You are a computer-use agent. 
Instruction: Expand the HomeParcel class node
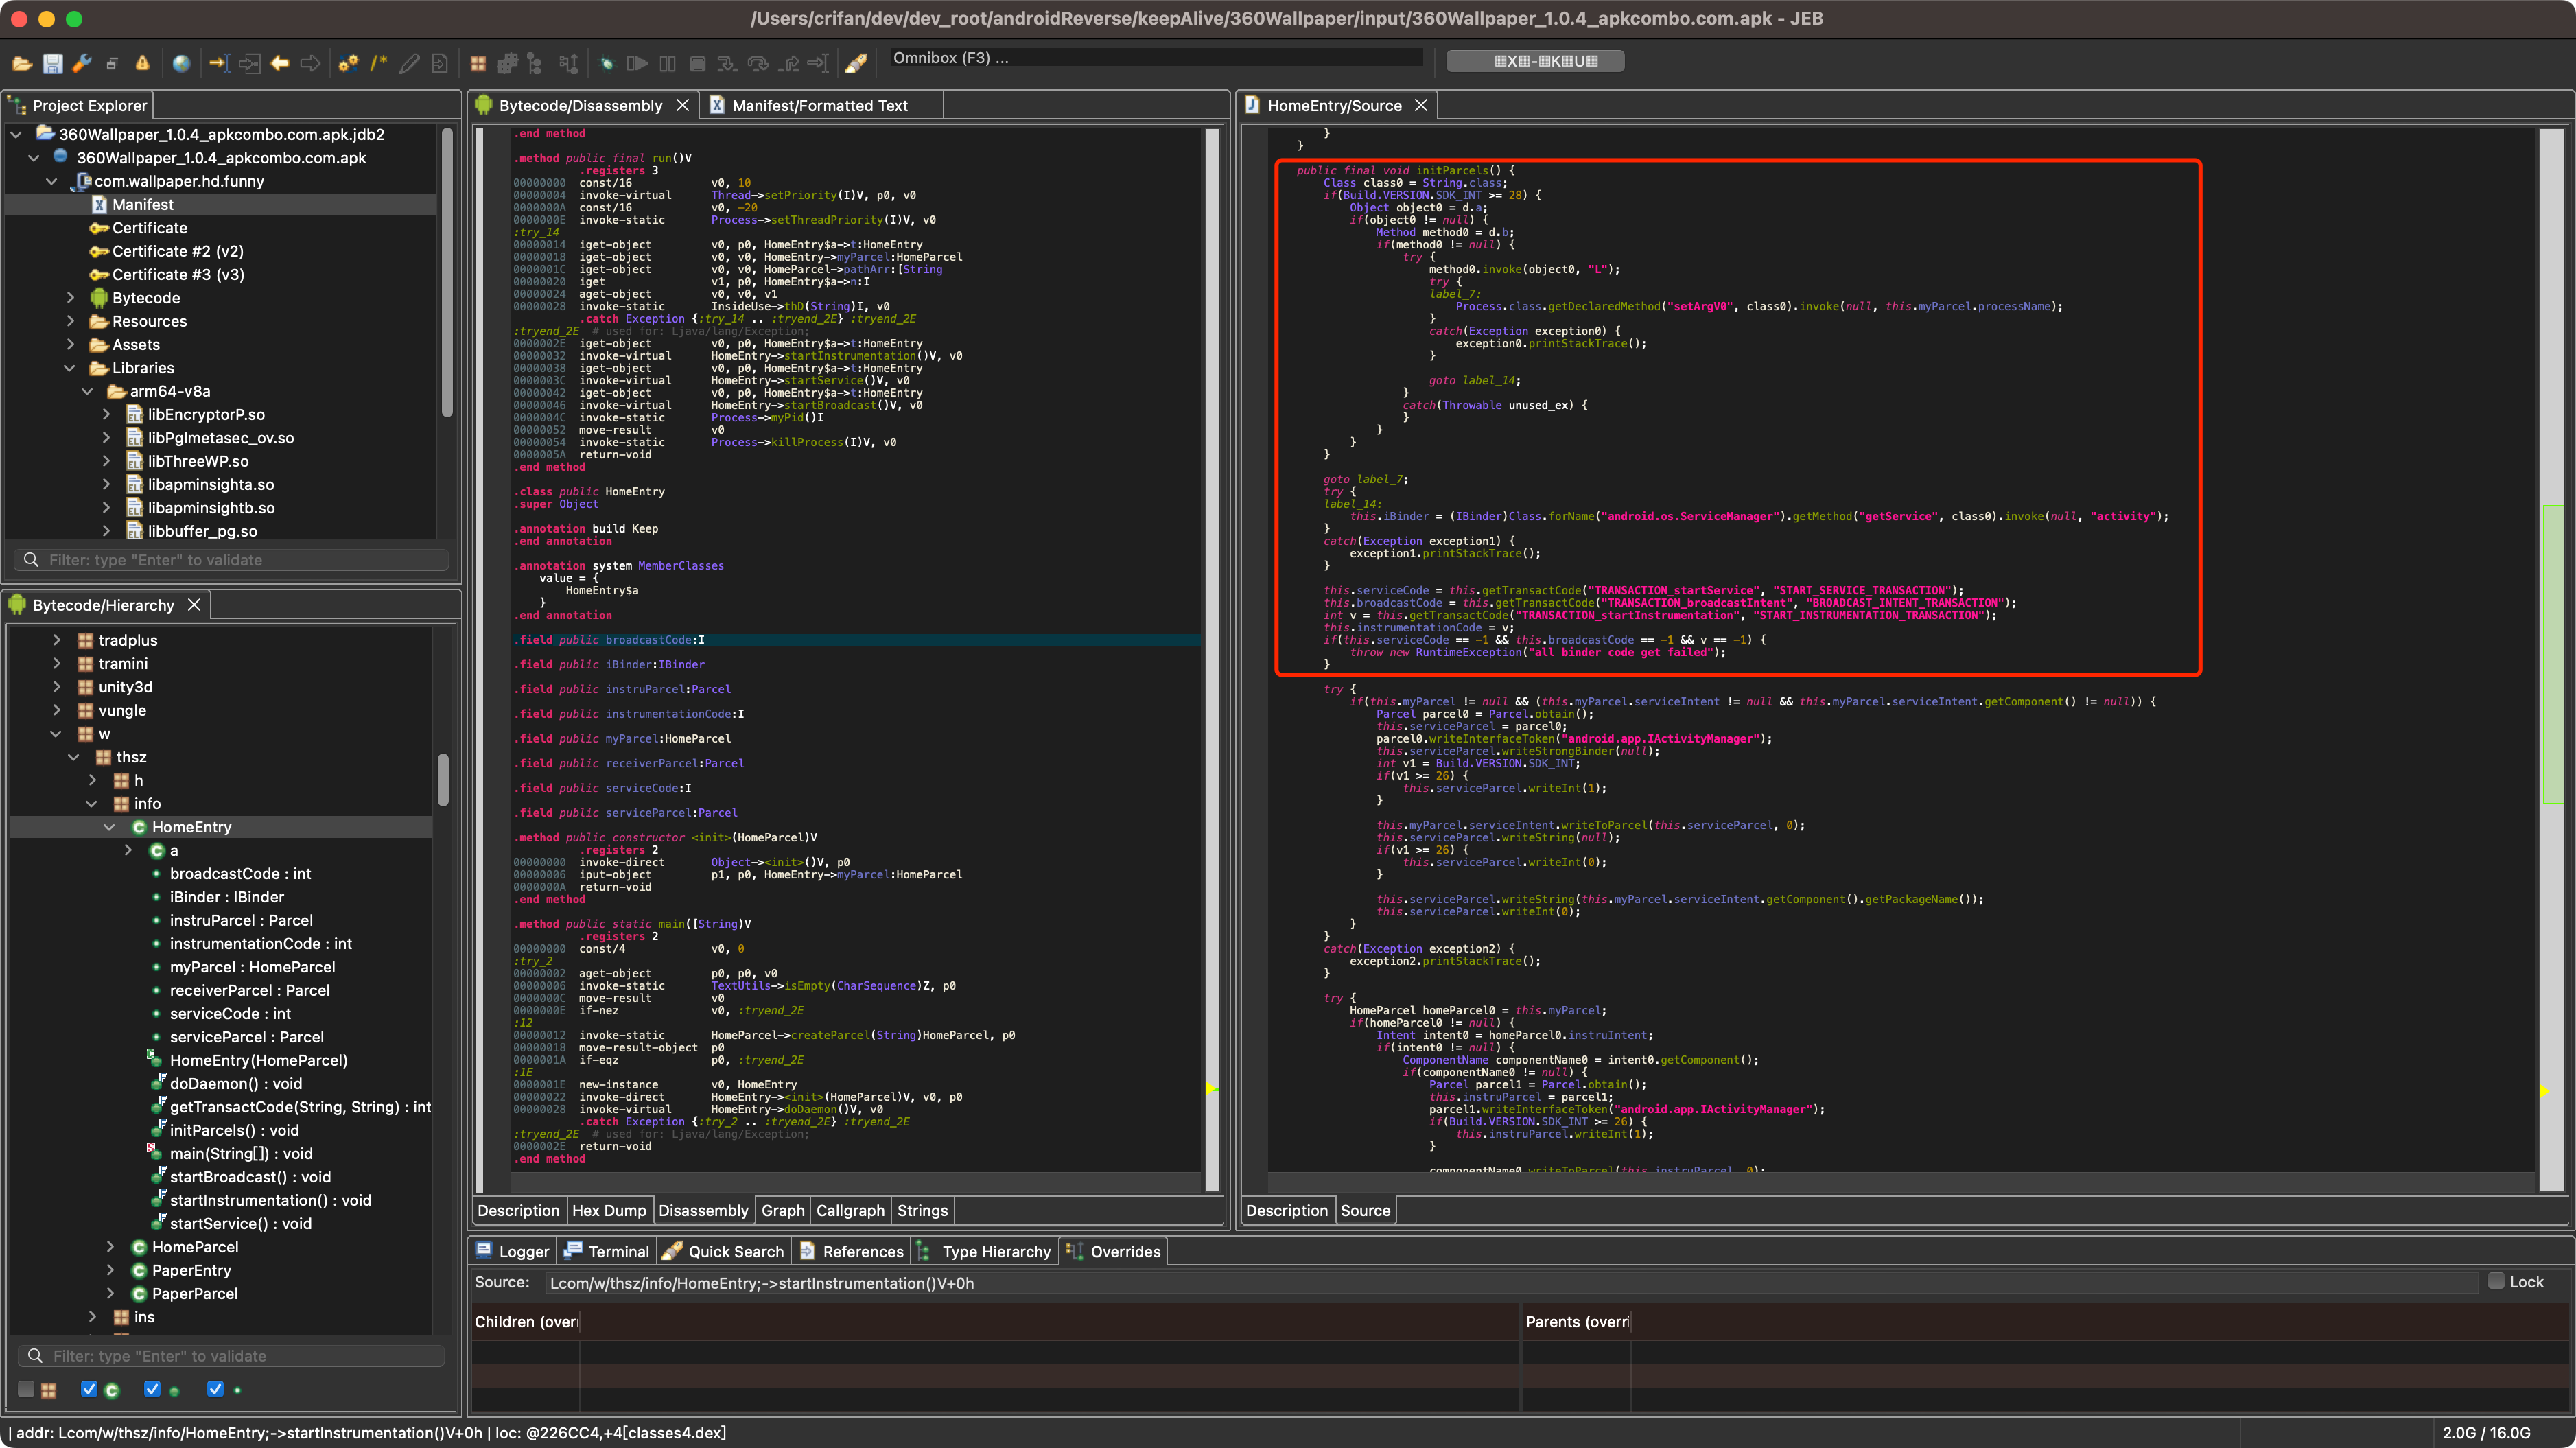[x=110, y=1247]
